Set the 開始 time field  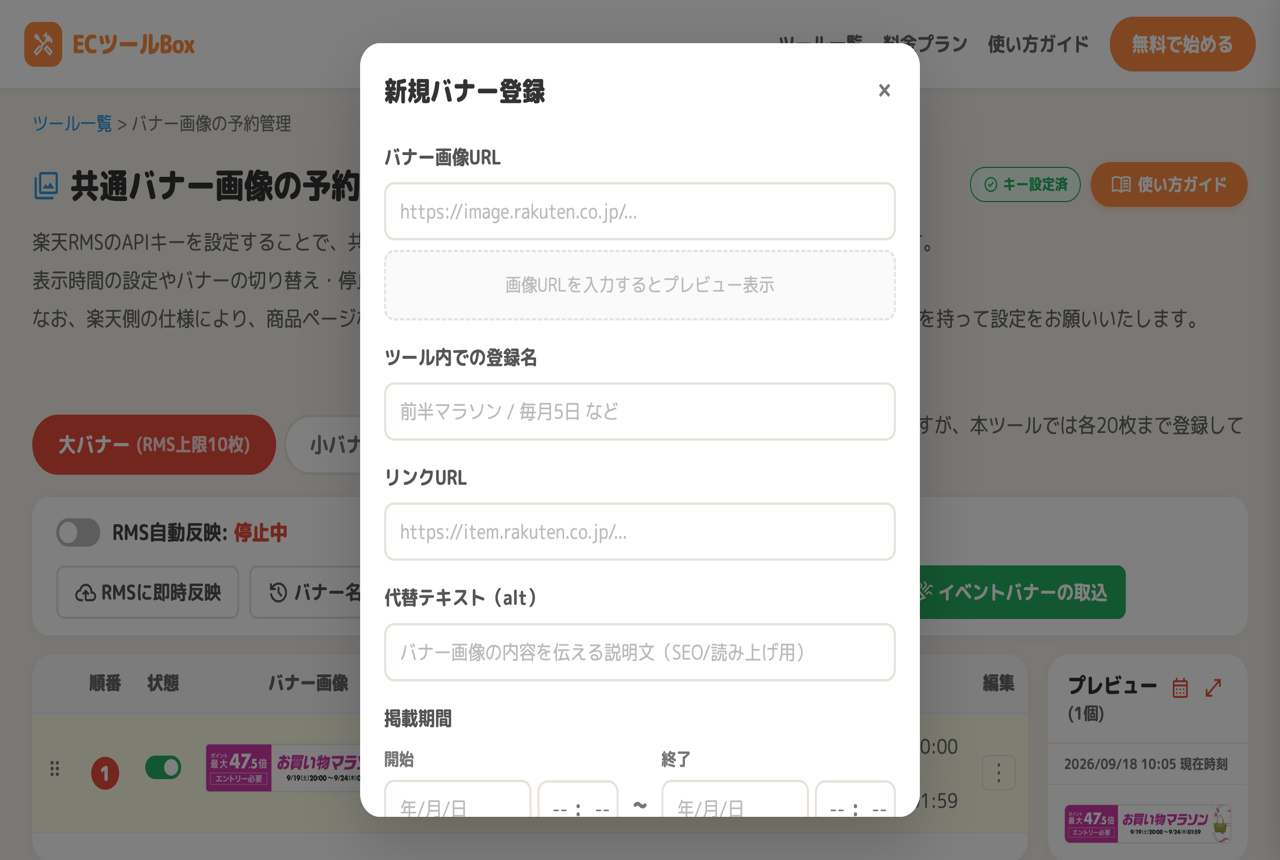pyautogui.click(x=578, y=800)
